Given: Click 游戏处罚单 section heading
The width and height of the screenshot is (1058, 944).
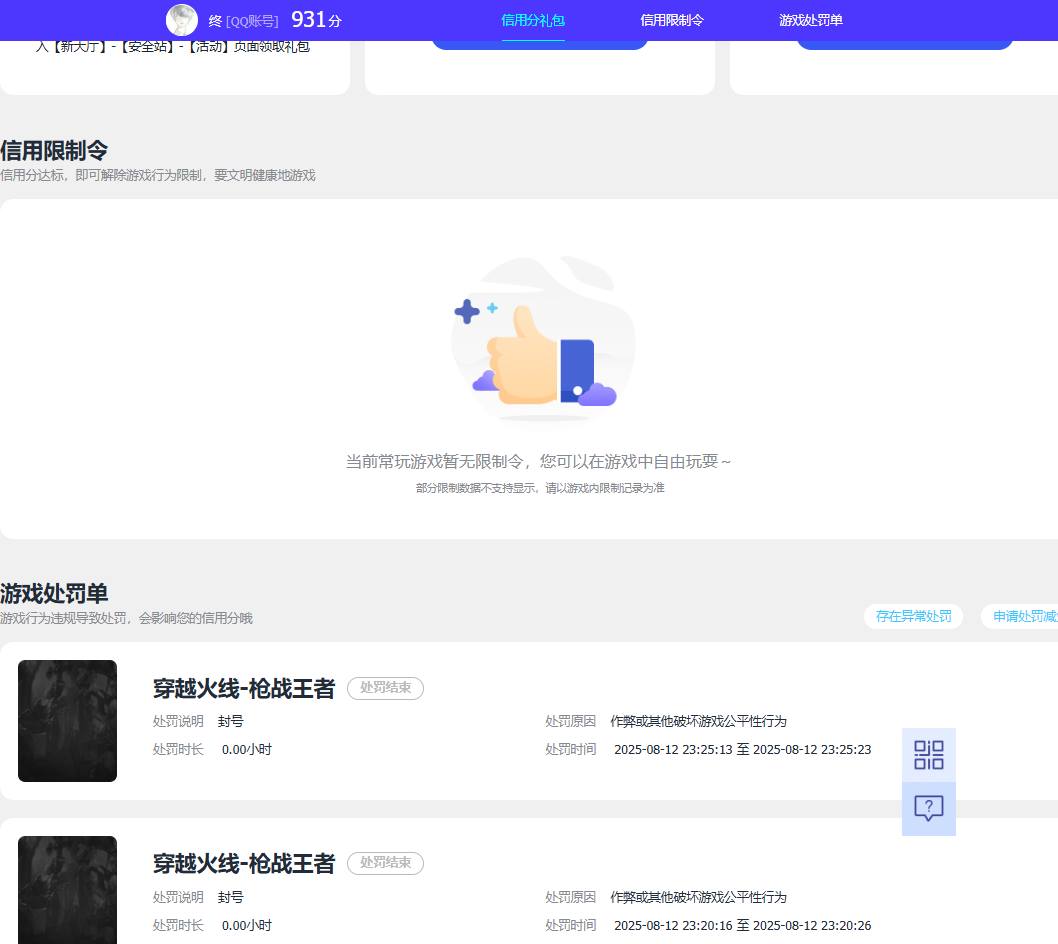Looking at the screenshot, I should pos(54,593).
